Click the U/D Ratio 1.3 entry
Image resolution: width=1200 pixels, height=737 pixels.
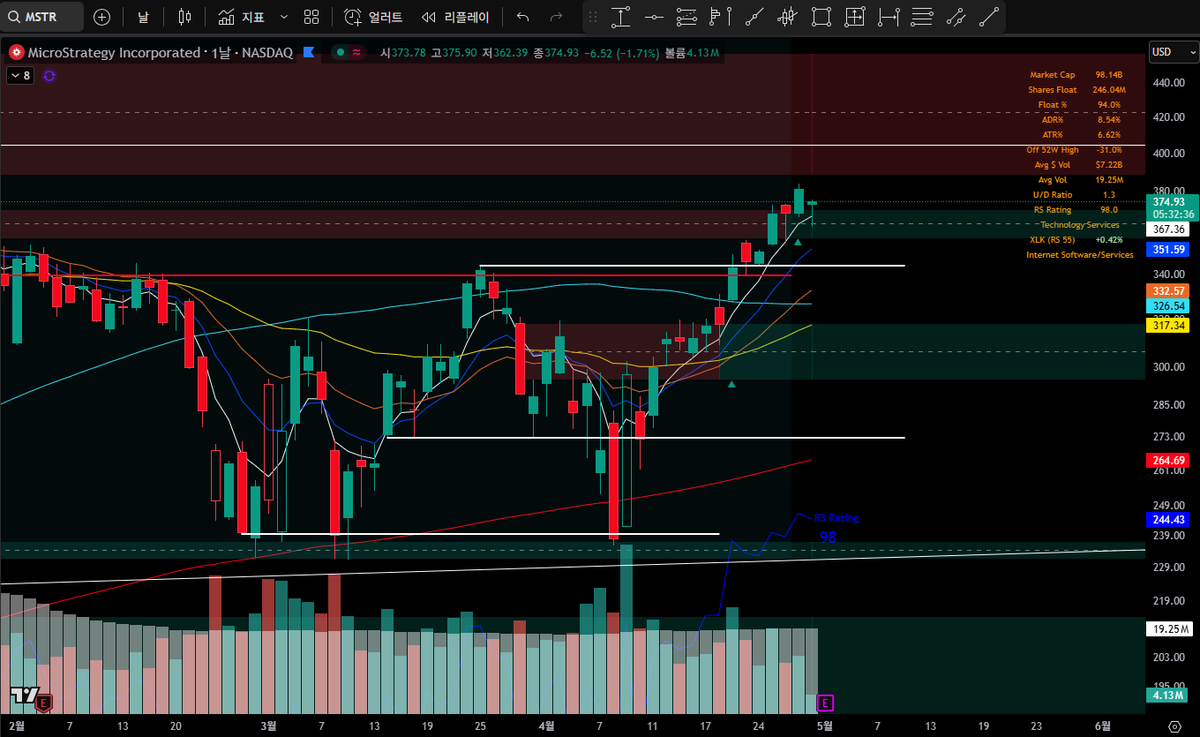[1073, 195]
